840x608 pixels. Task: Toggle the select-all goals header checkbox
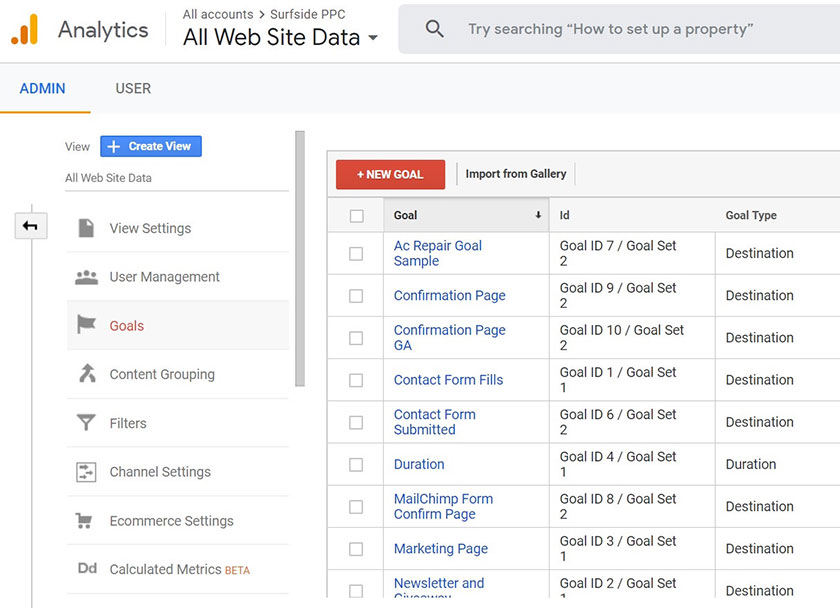tap(357, 216)
